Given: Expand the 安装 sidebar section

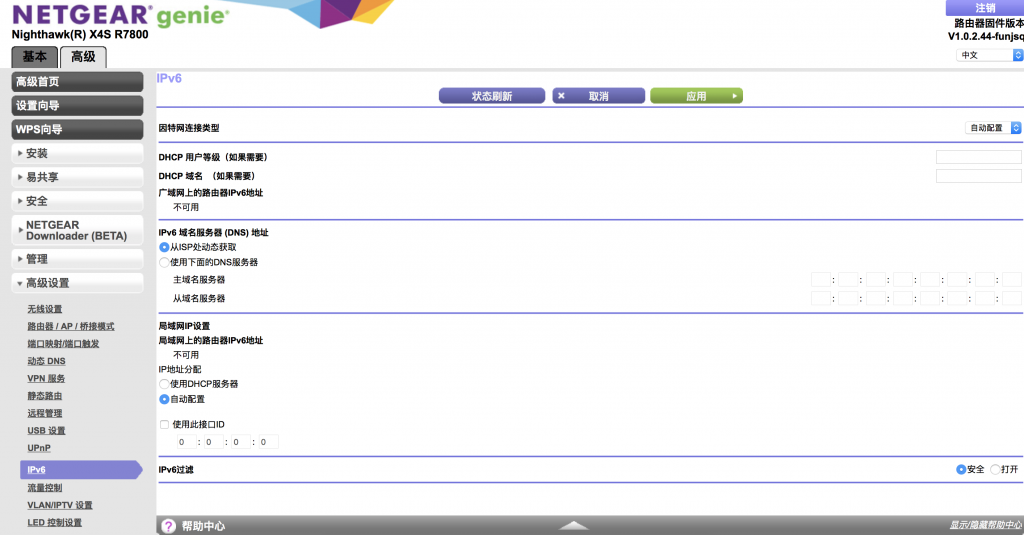Looking at the screenshot, I should pos(78,153).
